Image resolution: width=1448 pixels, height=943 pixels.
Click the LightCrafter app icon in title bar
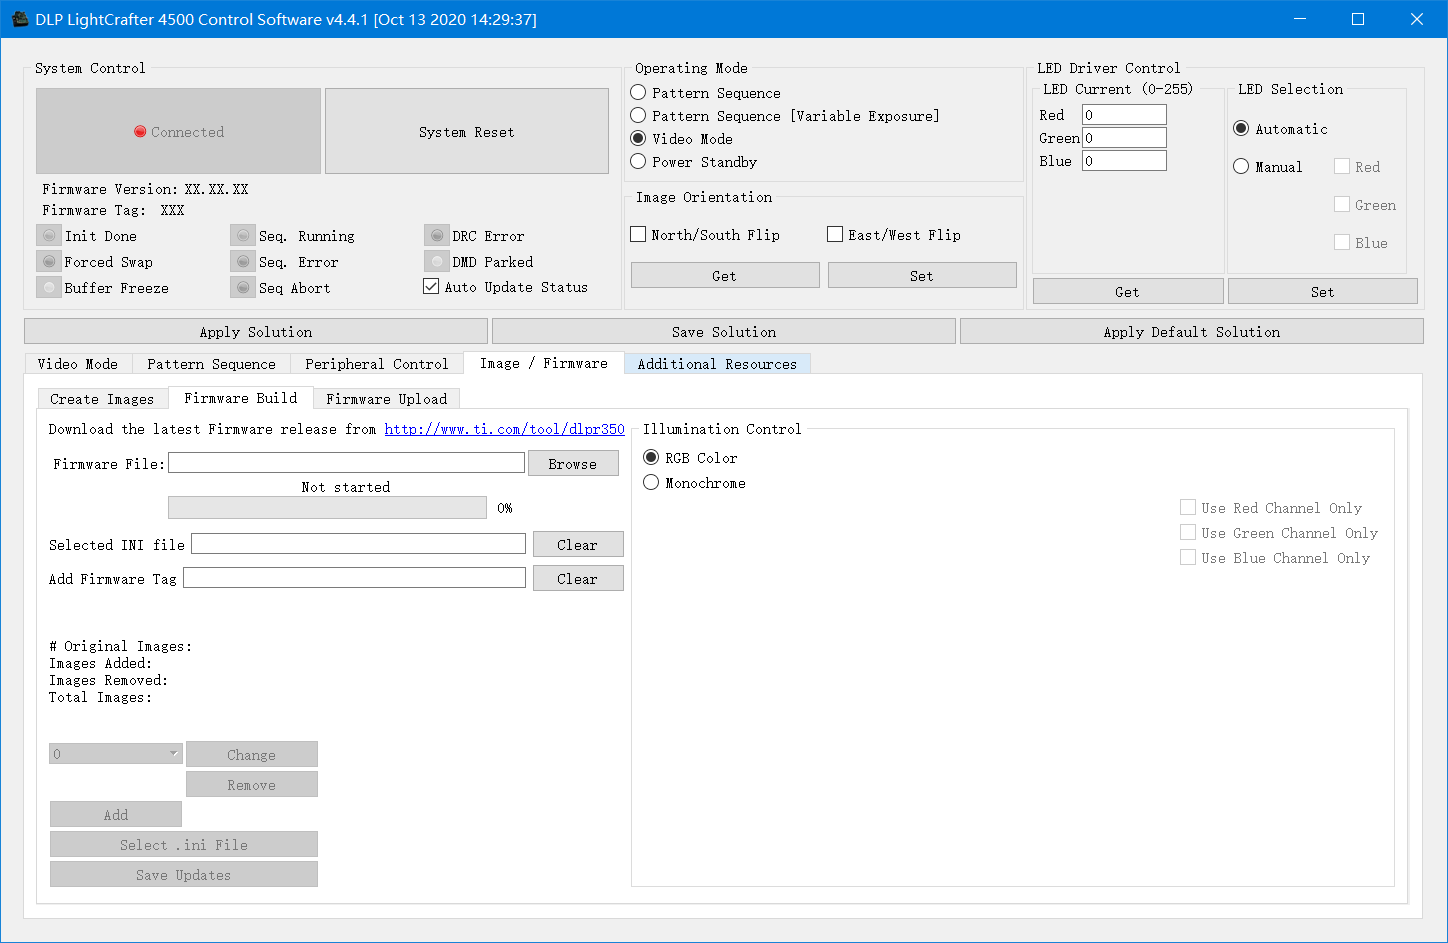tap(19, 19)
